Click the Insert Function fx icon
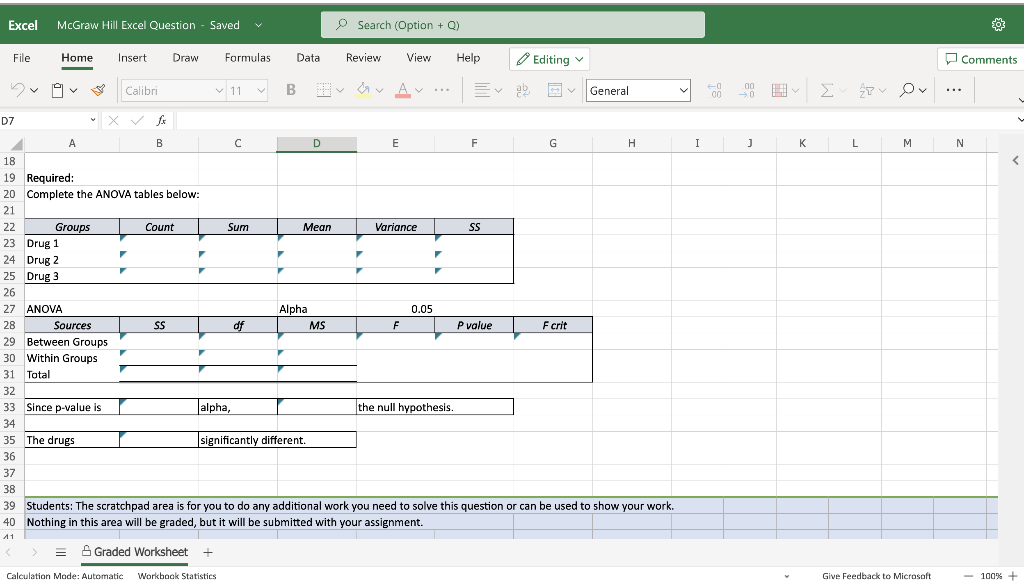The width and height of the screenshot is (1024, 583). click(x=162, y=120)
